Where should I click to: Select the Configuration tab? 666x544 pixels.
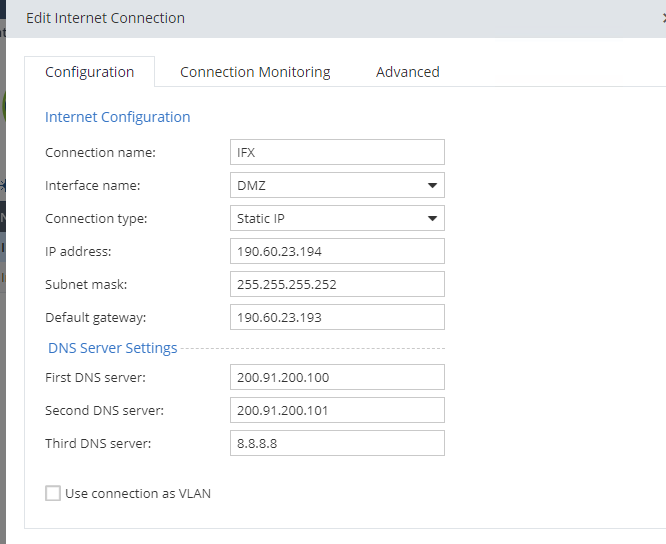[89, 72]
